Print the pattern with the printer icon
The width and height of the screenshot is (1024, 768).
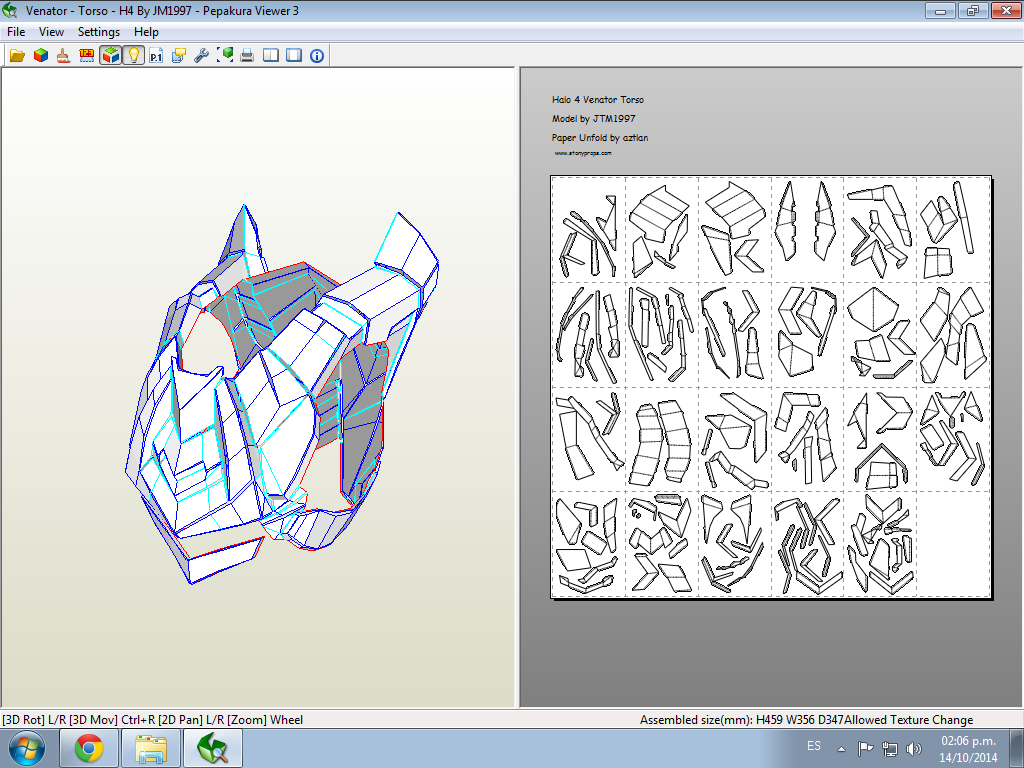click(x=247, y=56)
